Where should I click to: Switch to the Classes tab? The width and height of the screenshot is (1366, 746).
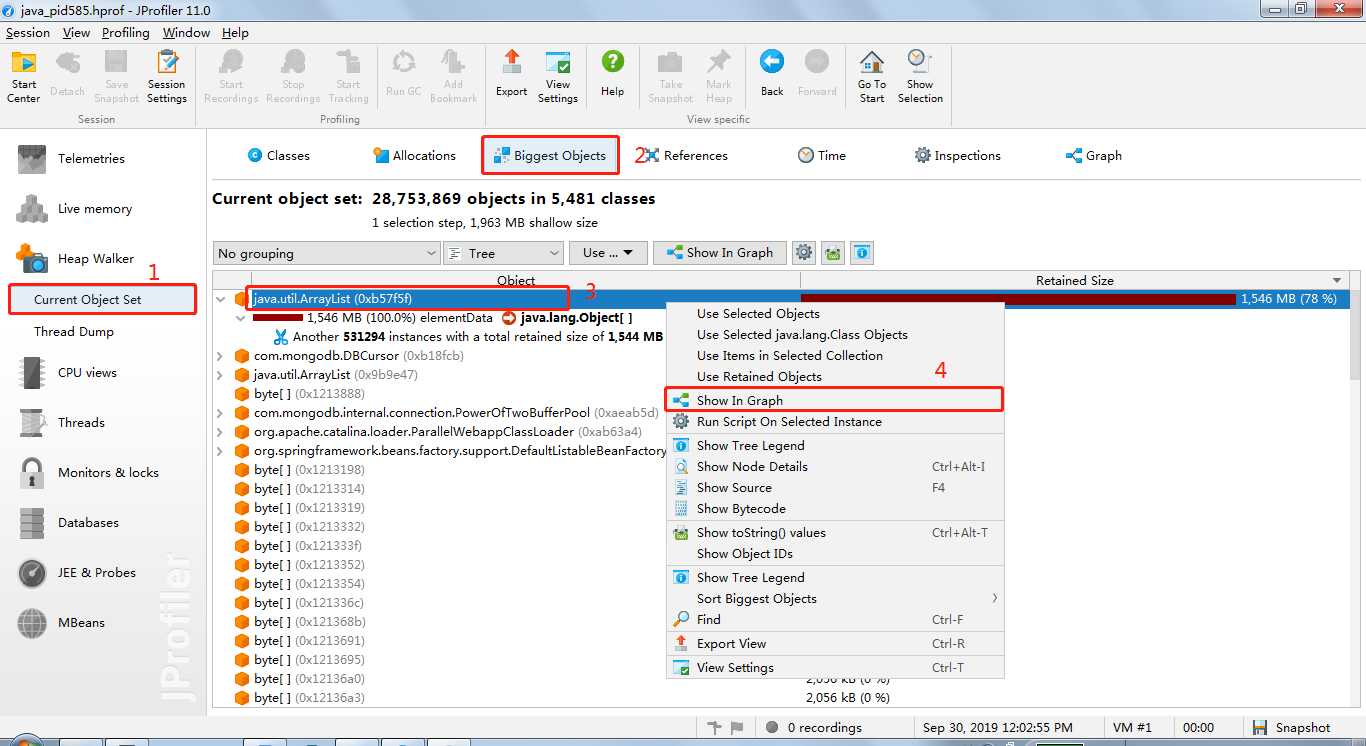click(279, 155)
